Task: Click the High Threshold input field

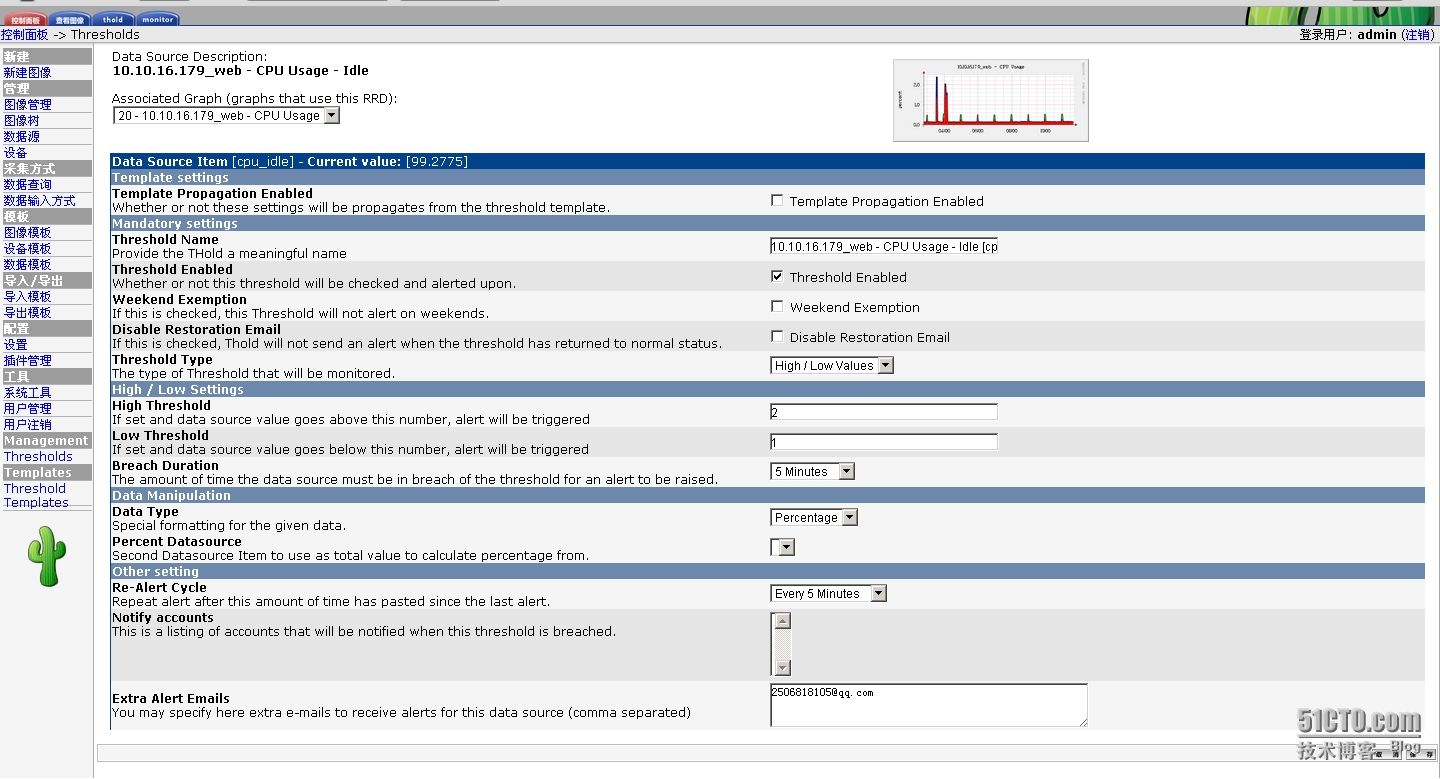Action: [884, 412]
